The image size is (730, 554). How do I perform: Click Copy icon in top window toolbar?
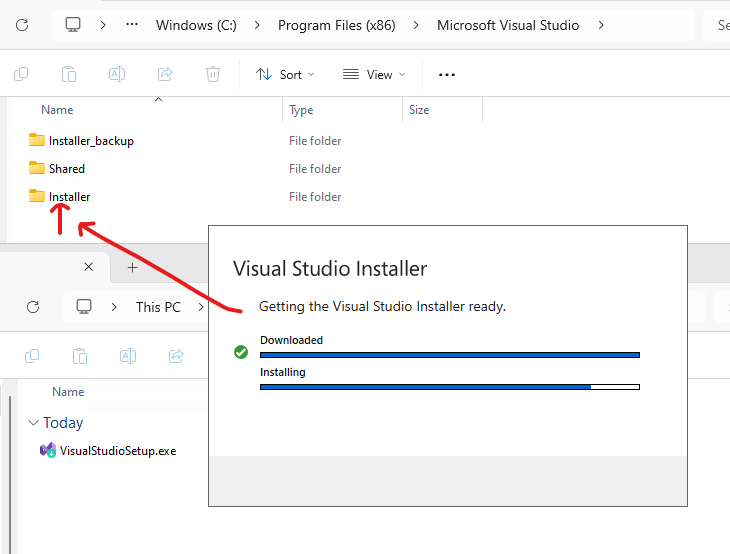tap(21, 74)
